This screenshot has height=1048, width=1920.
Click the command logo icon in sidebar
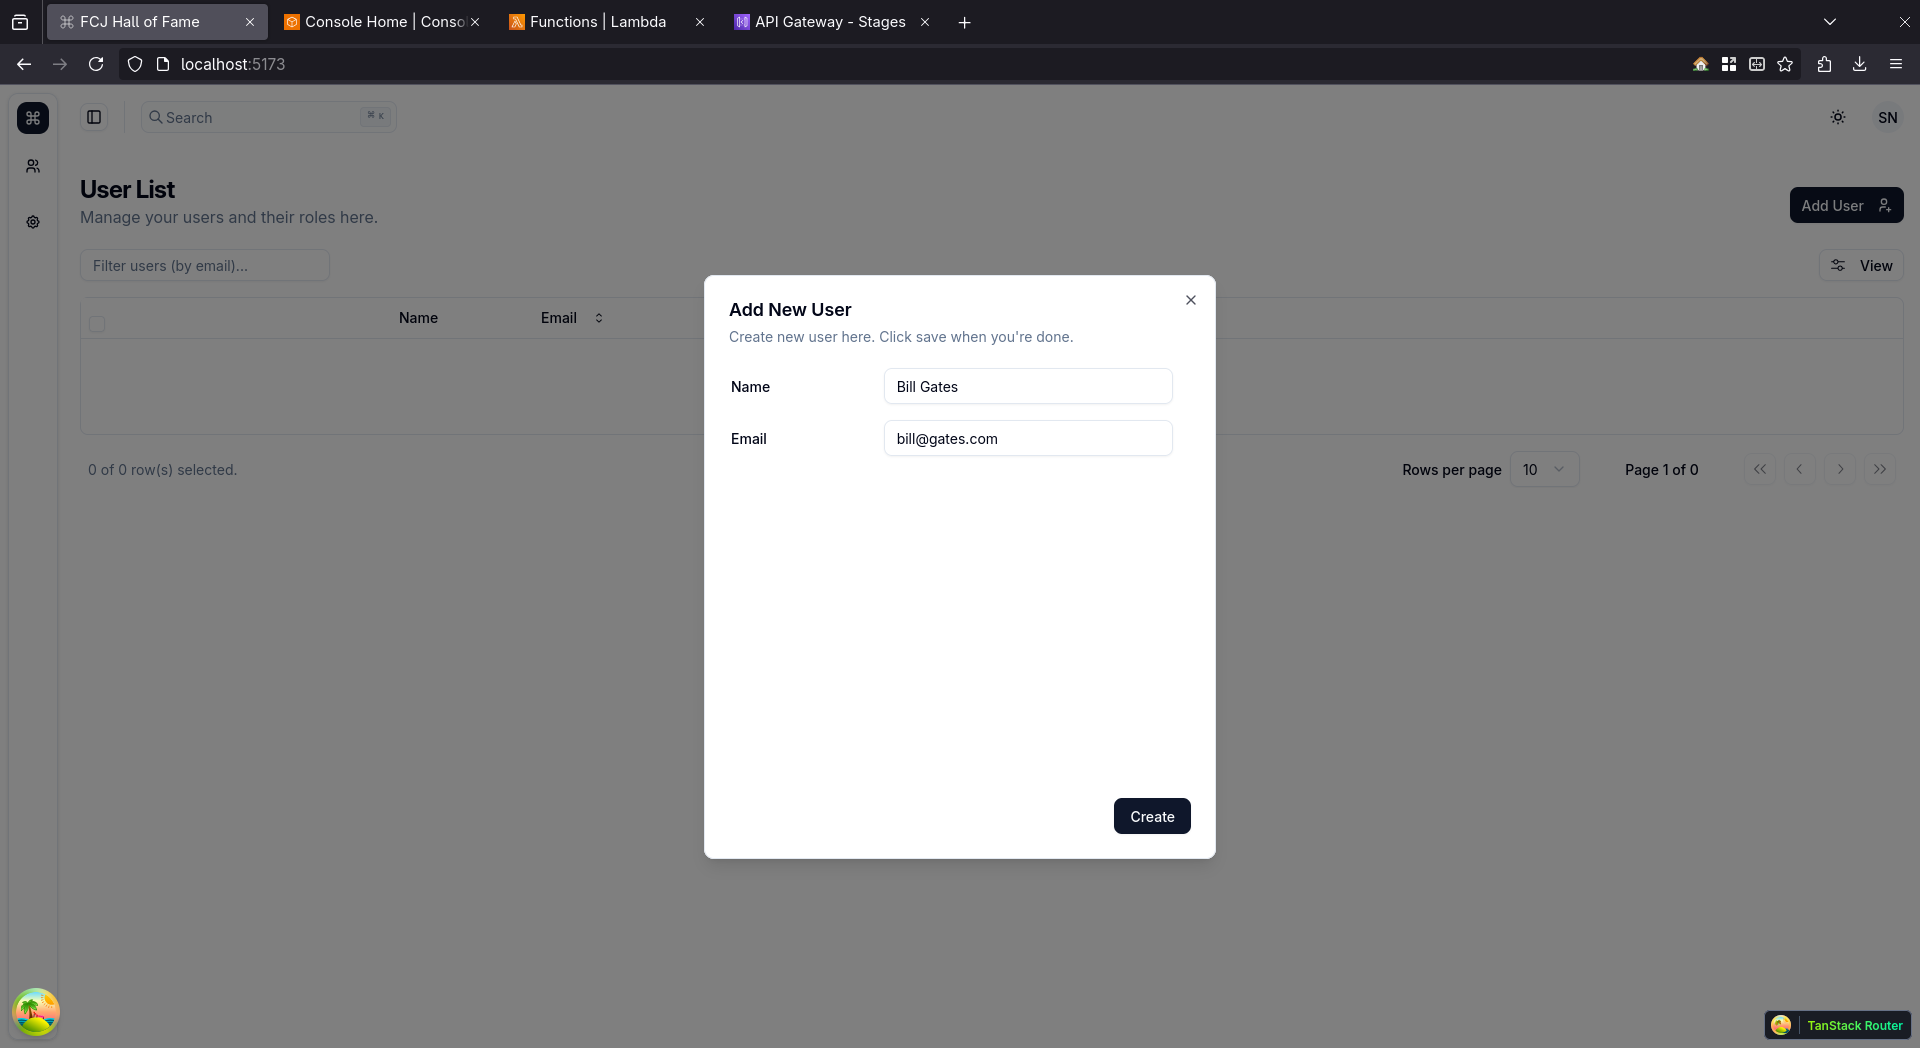tap(33, 118)
